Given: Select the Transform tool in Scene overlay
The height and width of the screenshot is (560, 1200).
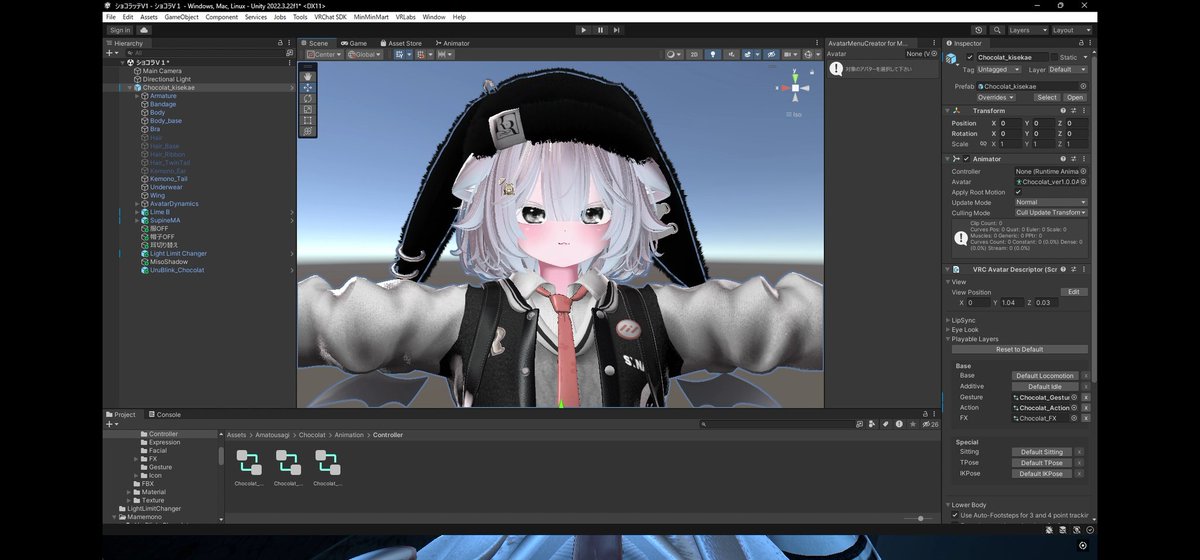Looking at the screenshot, I should tap(308, 131).
